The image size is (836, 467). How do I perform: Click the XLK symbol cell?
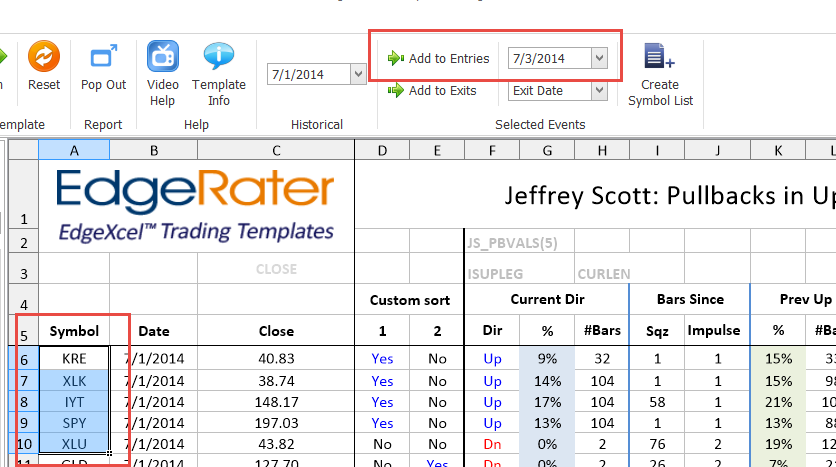74,381
